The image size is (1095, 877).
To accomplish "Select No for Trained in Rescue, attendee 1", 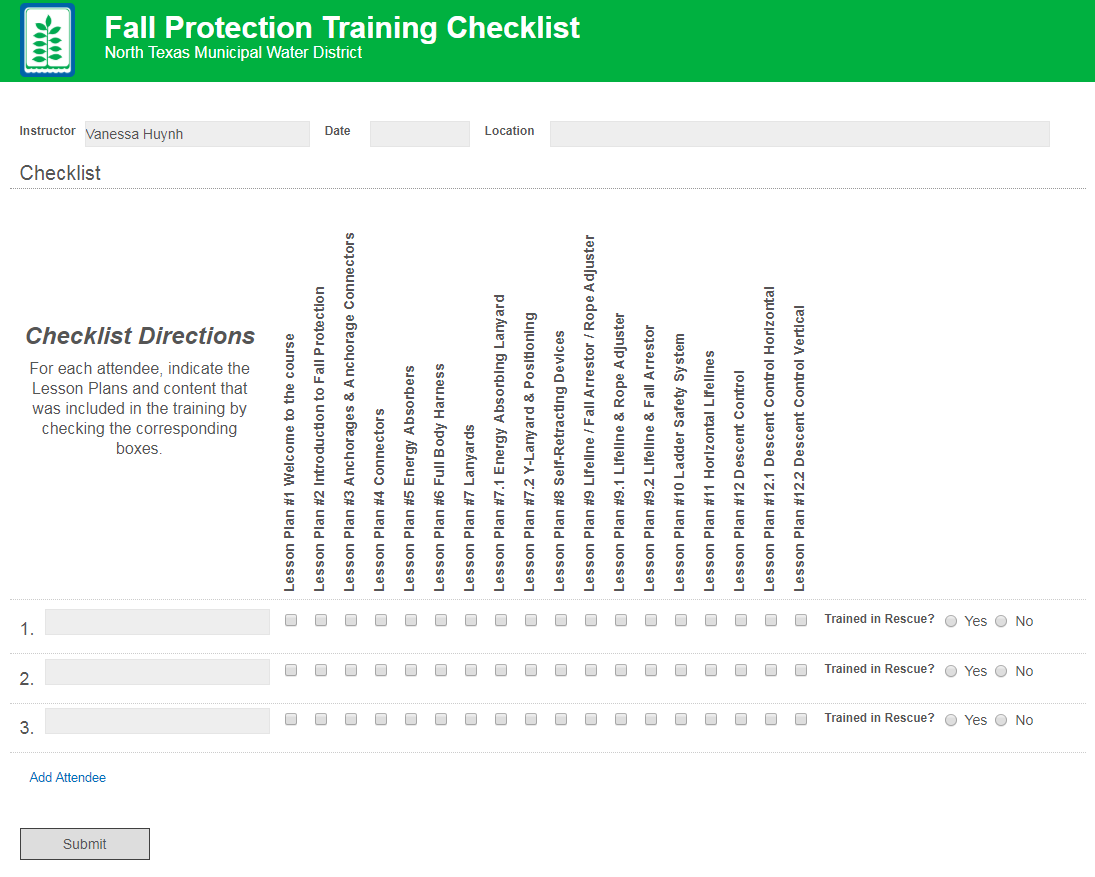I will pyautogui.click(x=1001, y=621).
